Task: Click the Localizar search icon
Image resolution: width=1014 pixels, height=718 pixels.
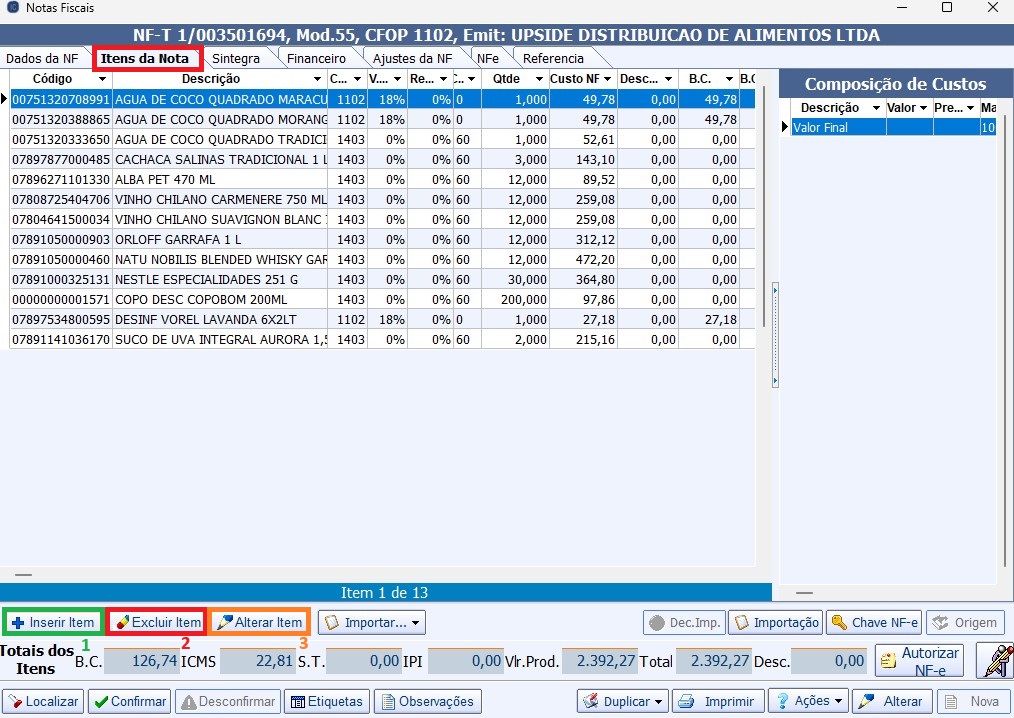Action: point(15,701)
